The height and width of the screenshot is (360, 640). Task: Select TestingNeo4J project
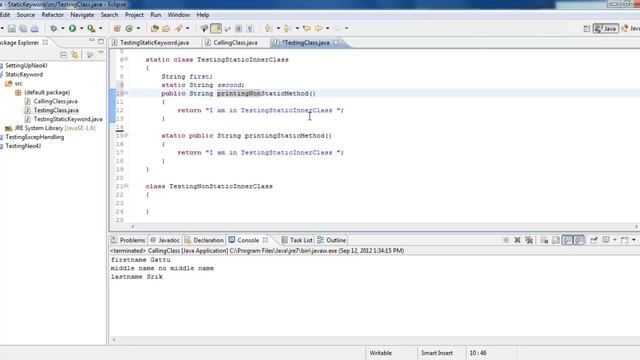(23, 146)
